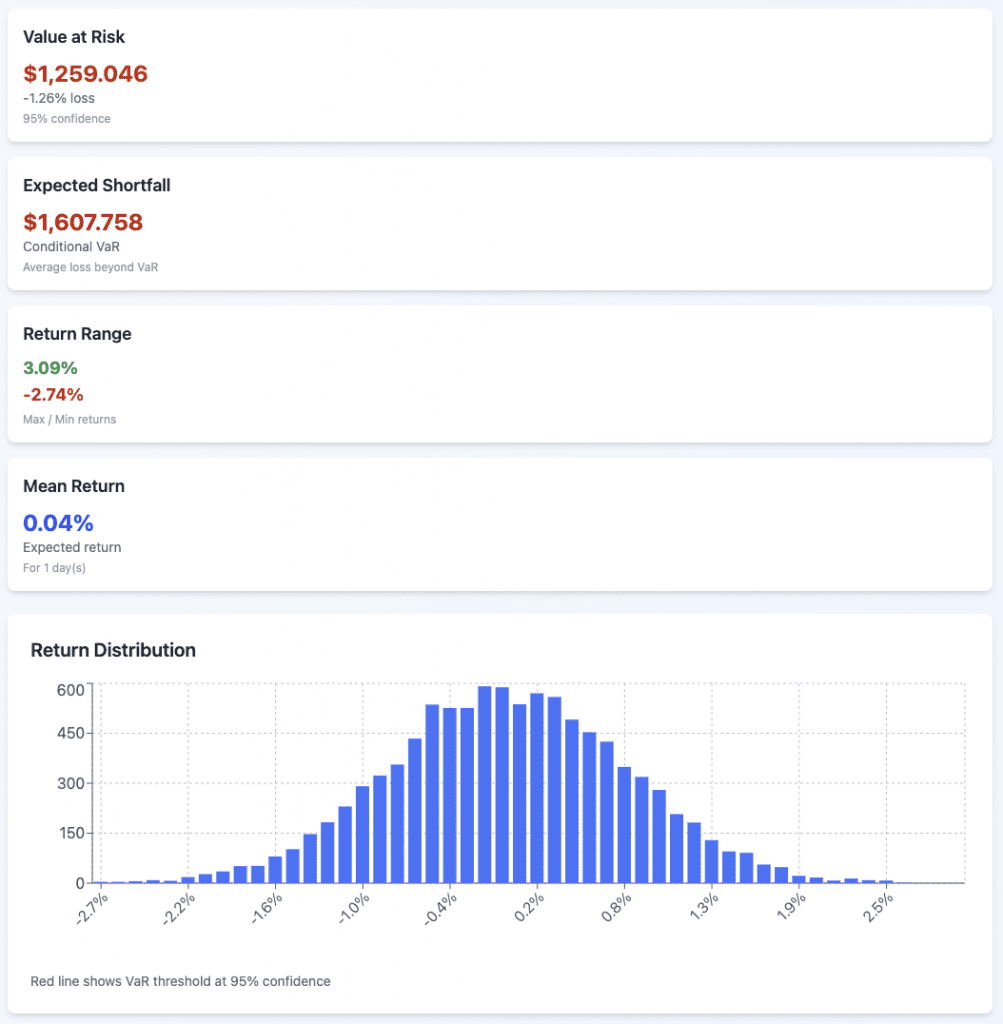Select the red -2.74% min return
The image size is (1003, 1024).
tap(53, 394)
